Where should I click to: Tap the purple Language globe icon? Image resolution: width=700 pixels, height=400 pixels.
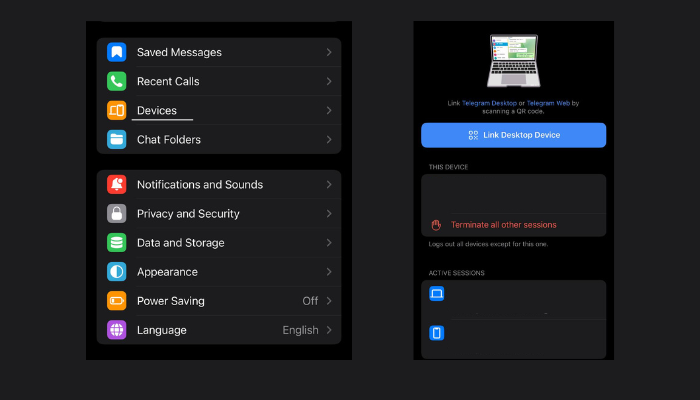point(117,330)
